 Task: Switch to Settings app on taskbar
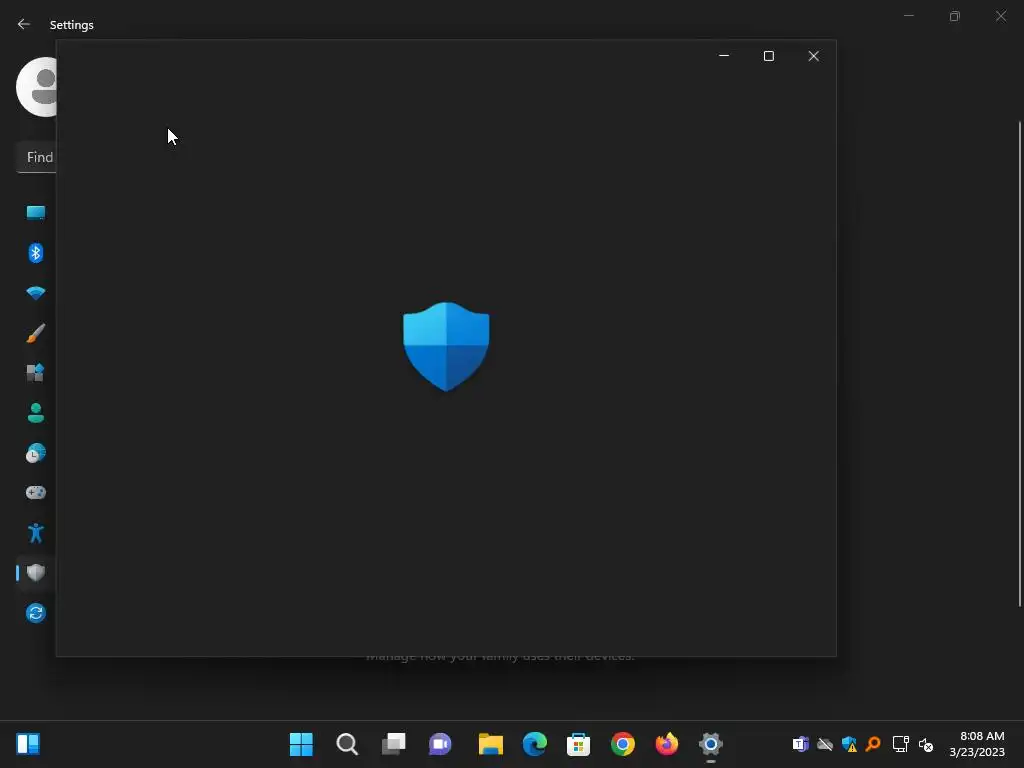pyautogui.click(x=711, y=744)
